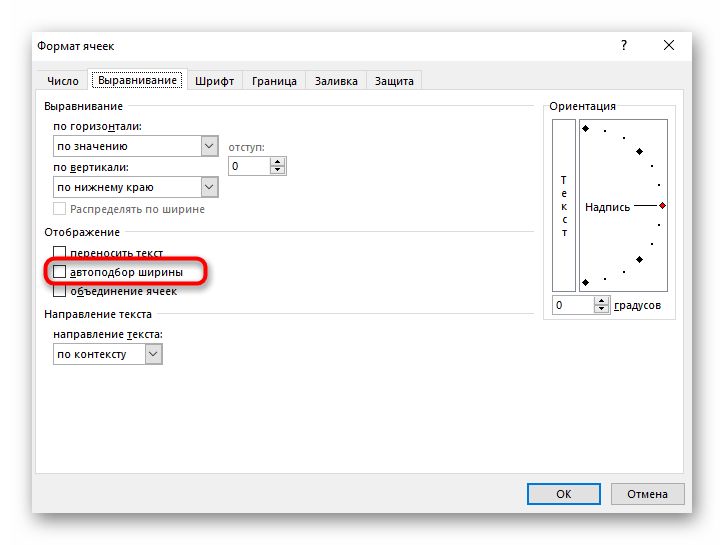Set orientation to the top 90-degree diamond
The width and height of the screenshot is (724, 545).
(x=585, y=128)
